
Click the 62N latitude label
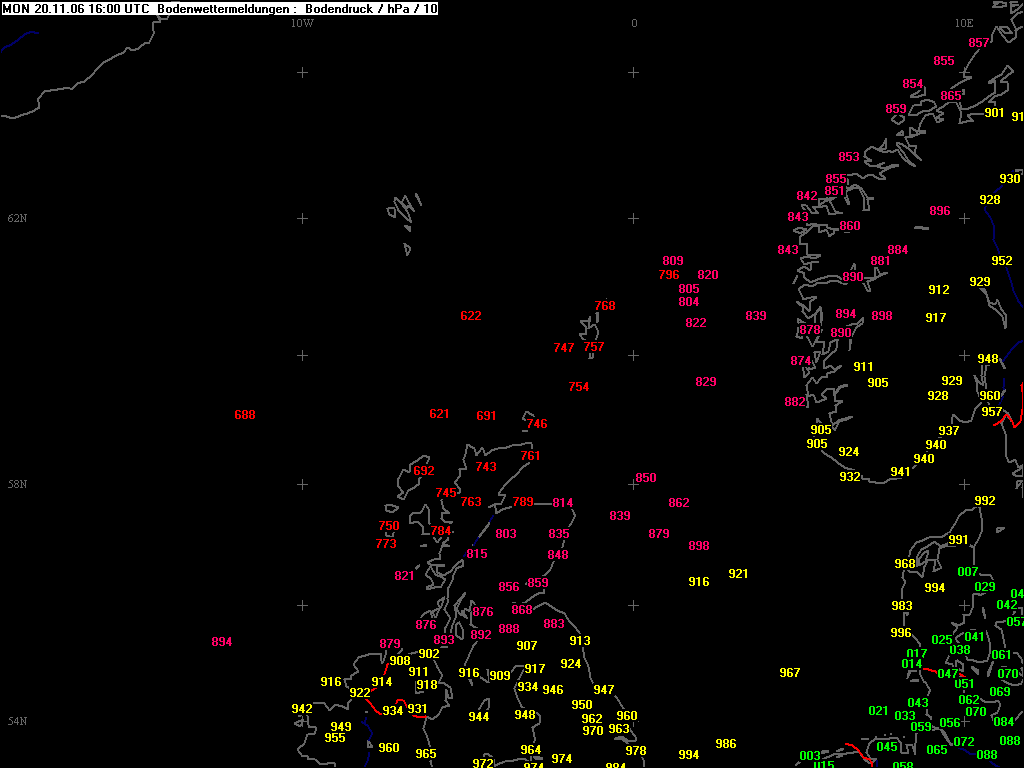(17, 218)
